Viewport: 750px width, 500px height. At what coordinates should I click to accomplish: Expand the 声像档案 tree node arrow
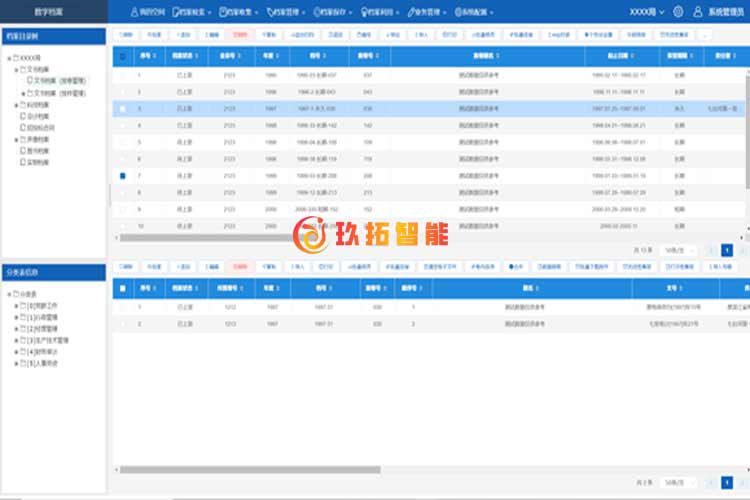click(16, 140)
